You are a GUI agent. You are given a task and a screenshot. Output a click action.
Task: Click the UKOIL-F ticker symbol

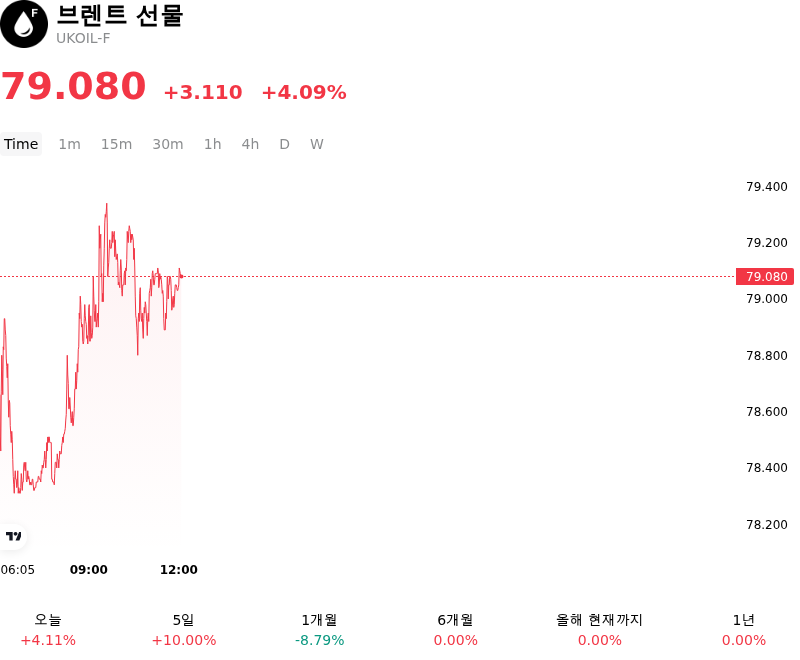pos(83,38)
